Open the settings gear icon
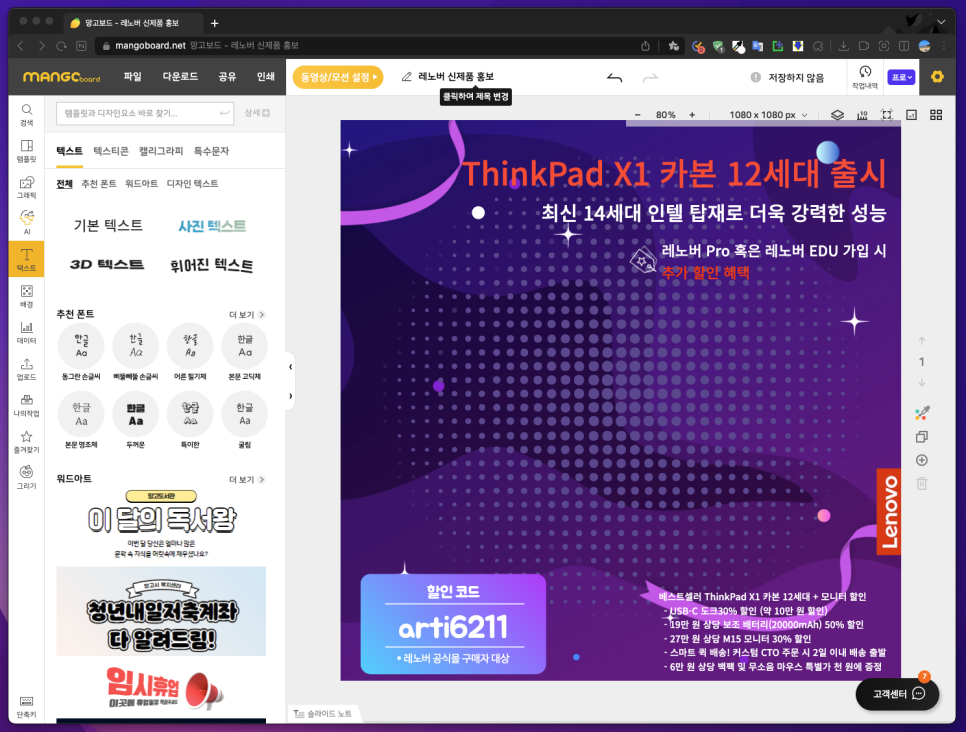966x732 pixels. coord(937,76)
